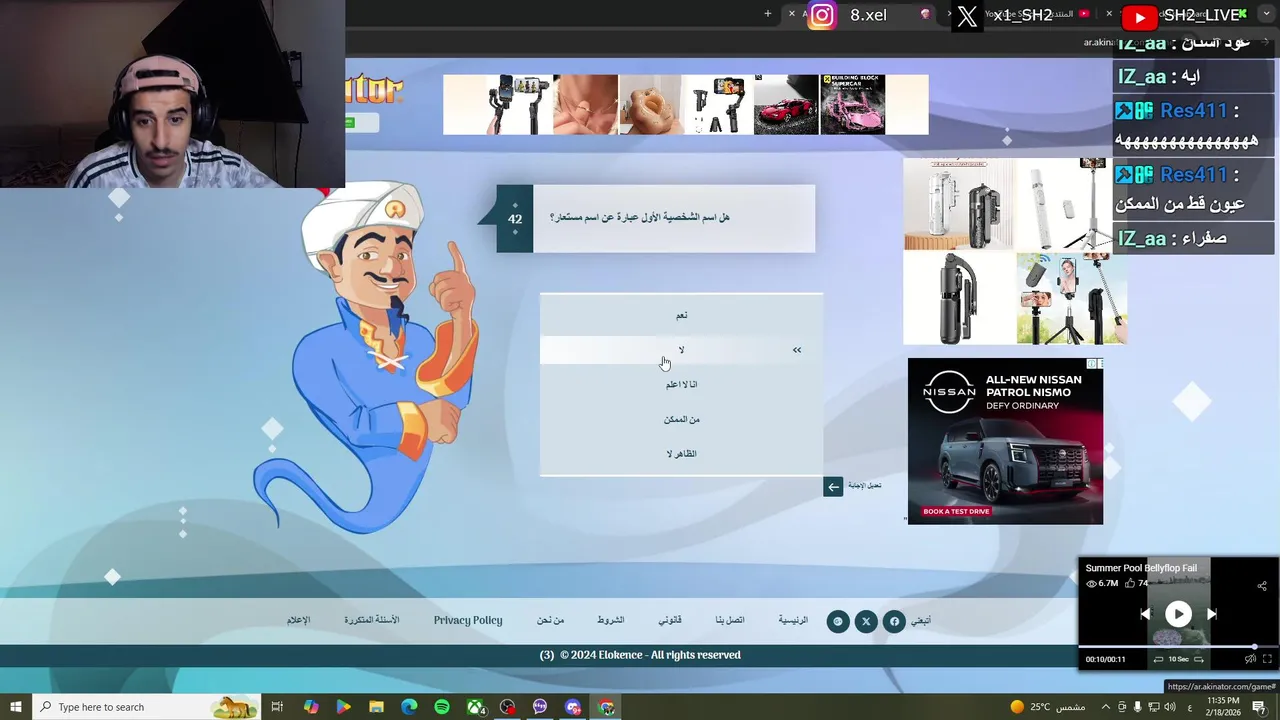
Task: Open volume control in system tray
Action: coord(1170,707)
